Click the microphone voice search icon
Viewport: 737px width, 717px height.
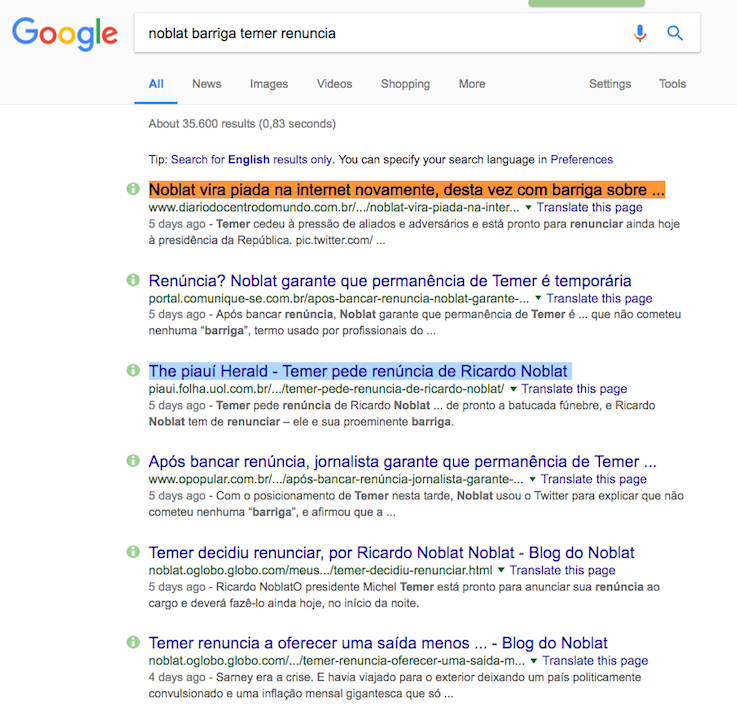[x=640, y=33]
